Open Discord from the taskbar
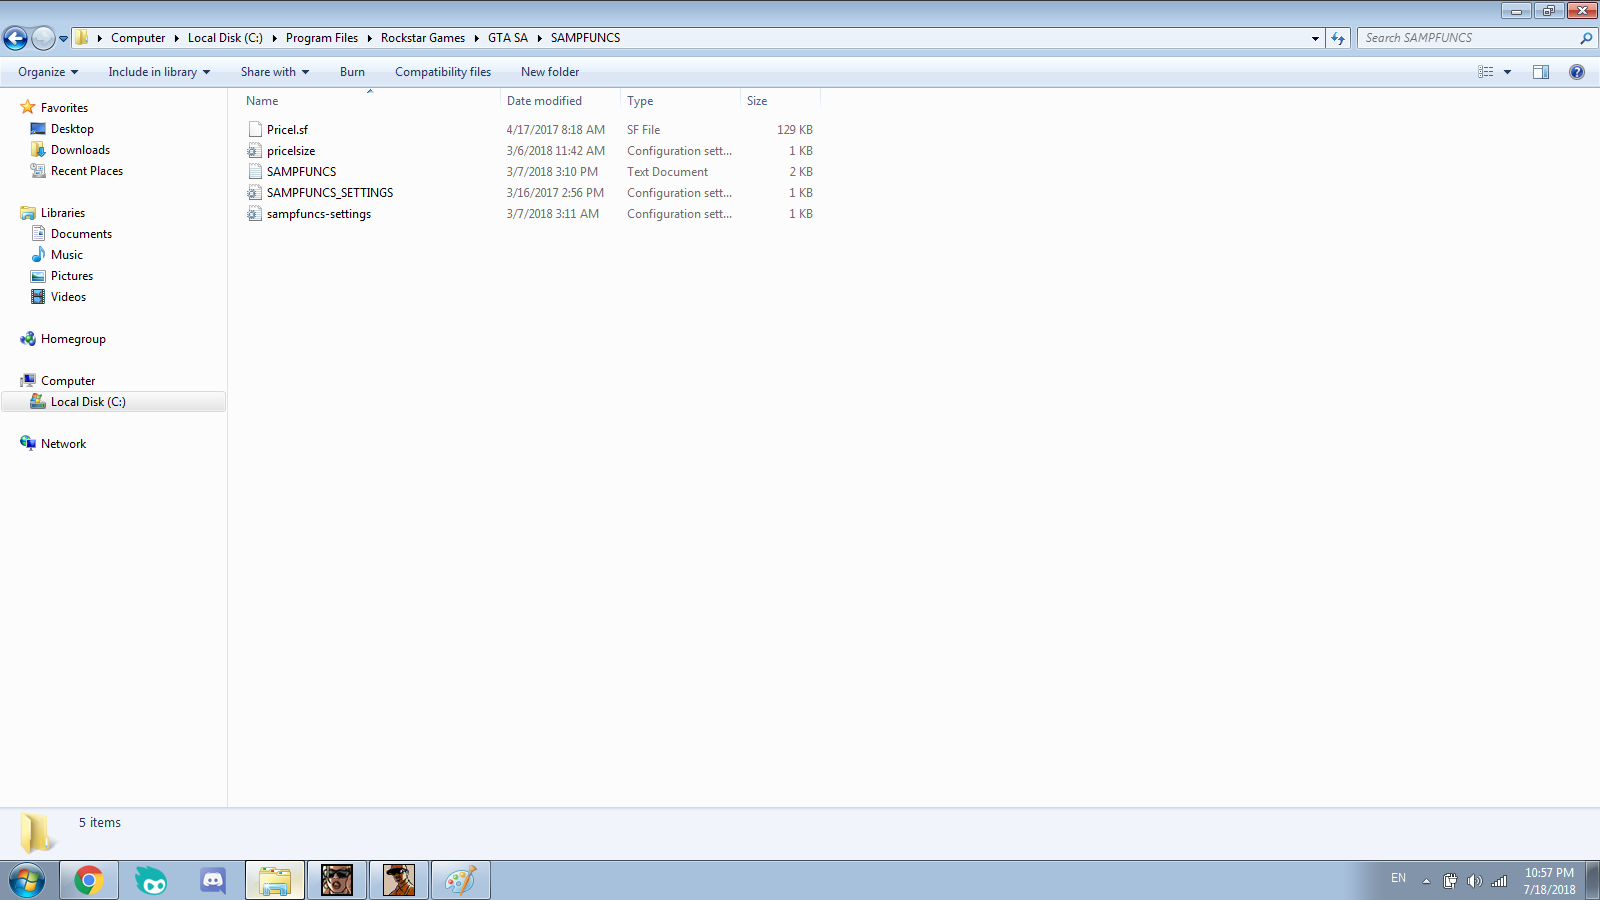 [213, 880]
